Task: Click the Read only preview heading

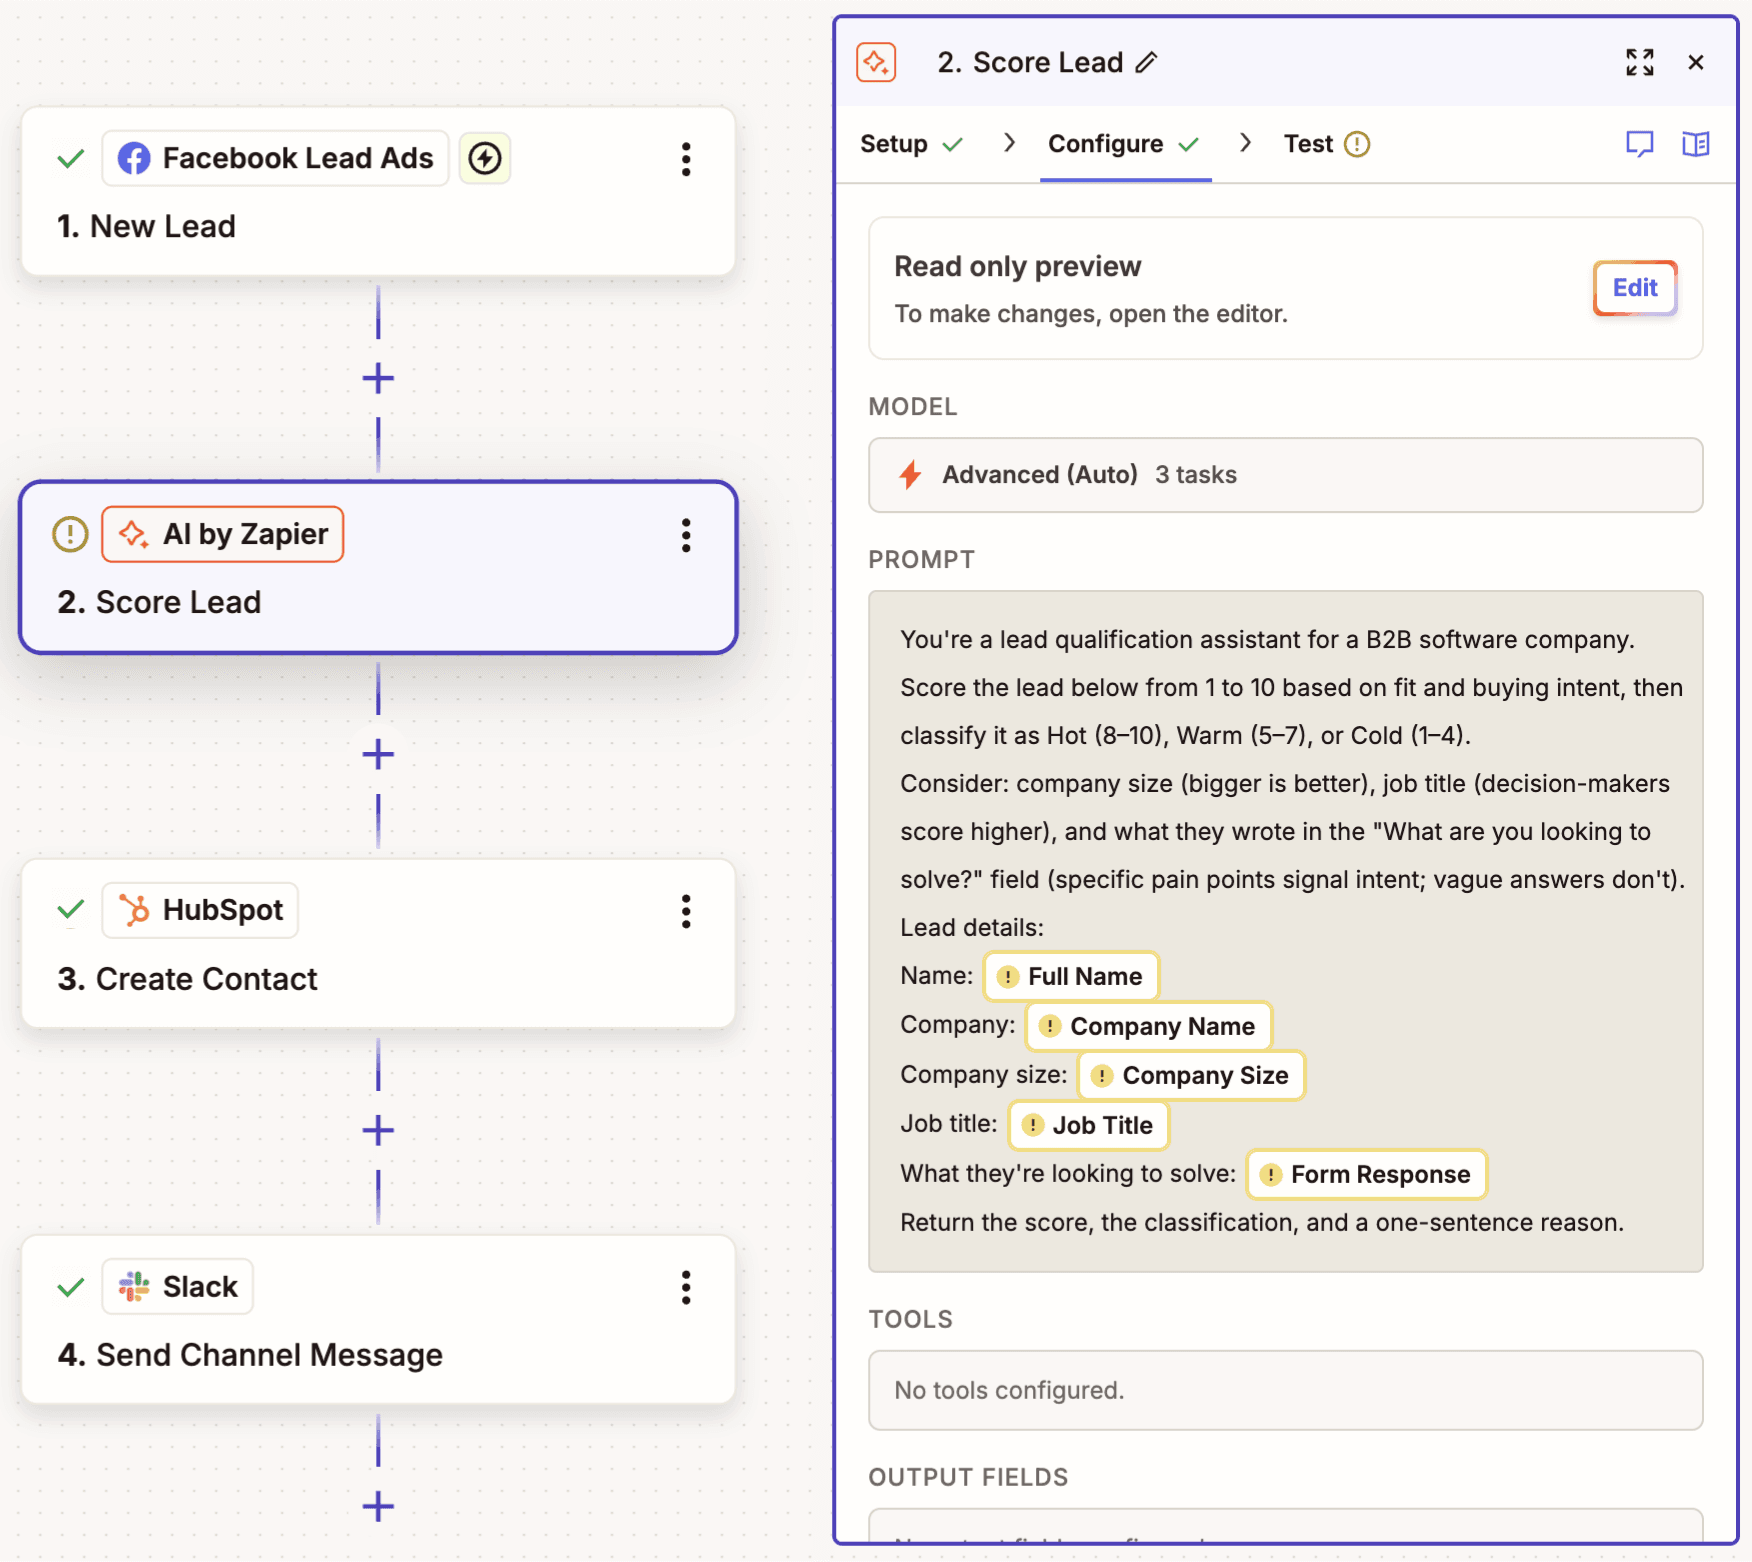Action: pos(1017,267)
